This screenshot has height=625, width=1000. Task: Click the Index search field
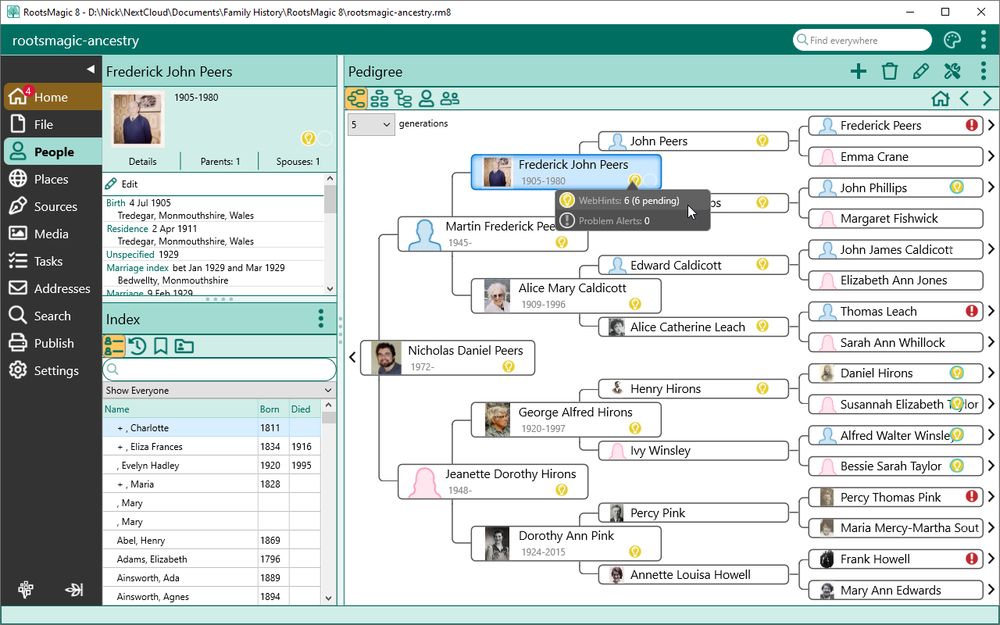coord(219,369)
